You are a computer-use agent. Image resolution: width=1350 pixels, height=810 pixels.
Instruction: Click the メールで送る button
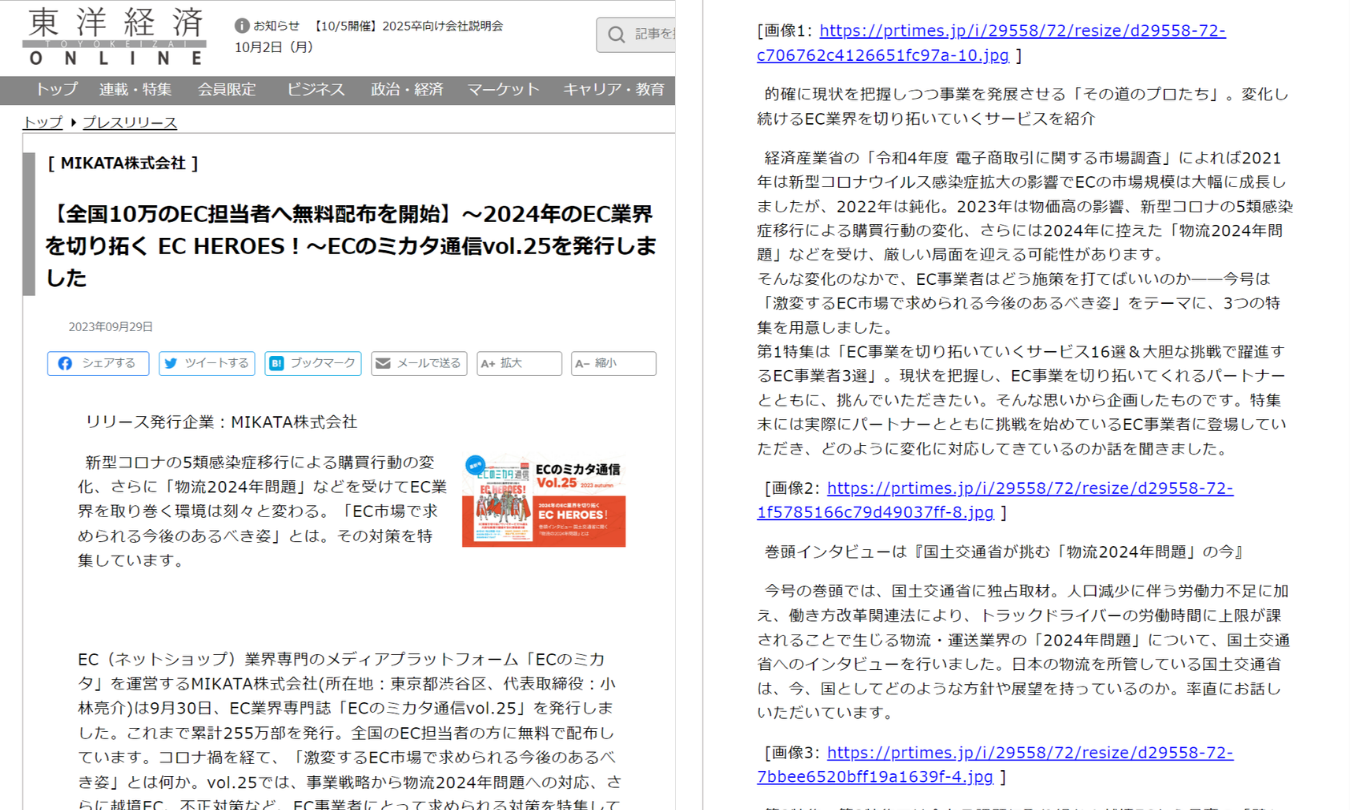point(419,364)
